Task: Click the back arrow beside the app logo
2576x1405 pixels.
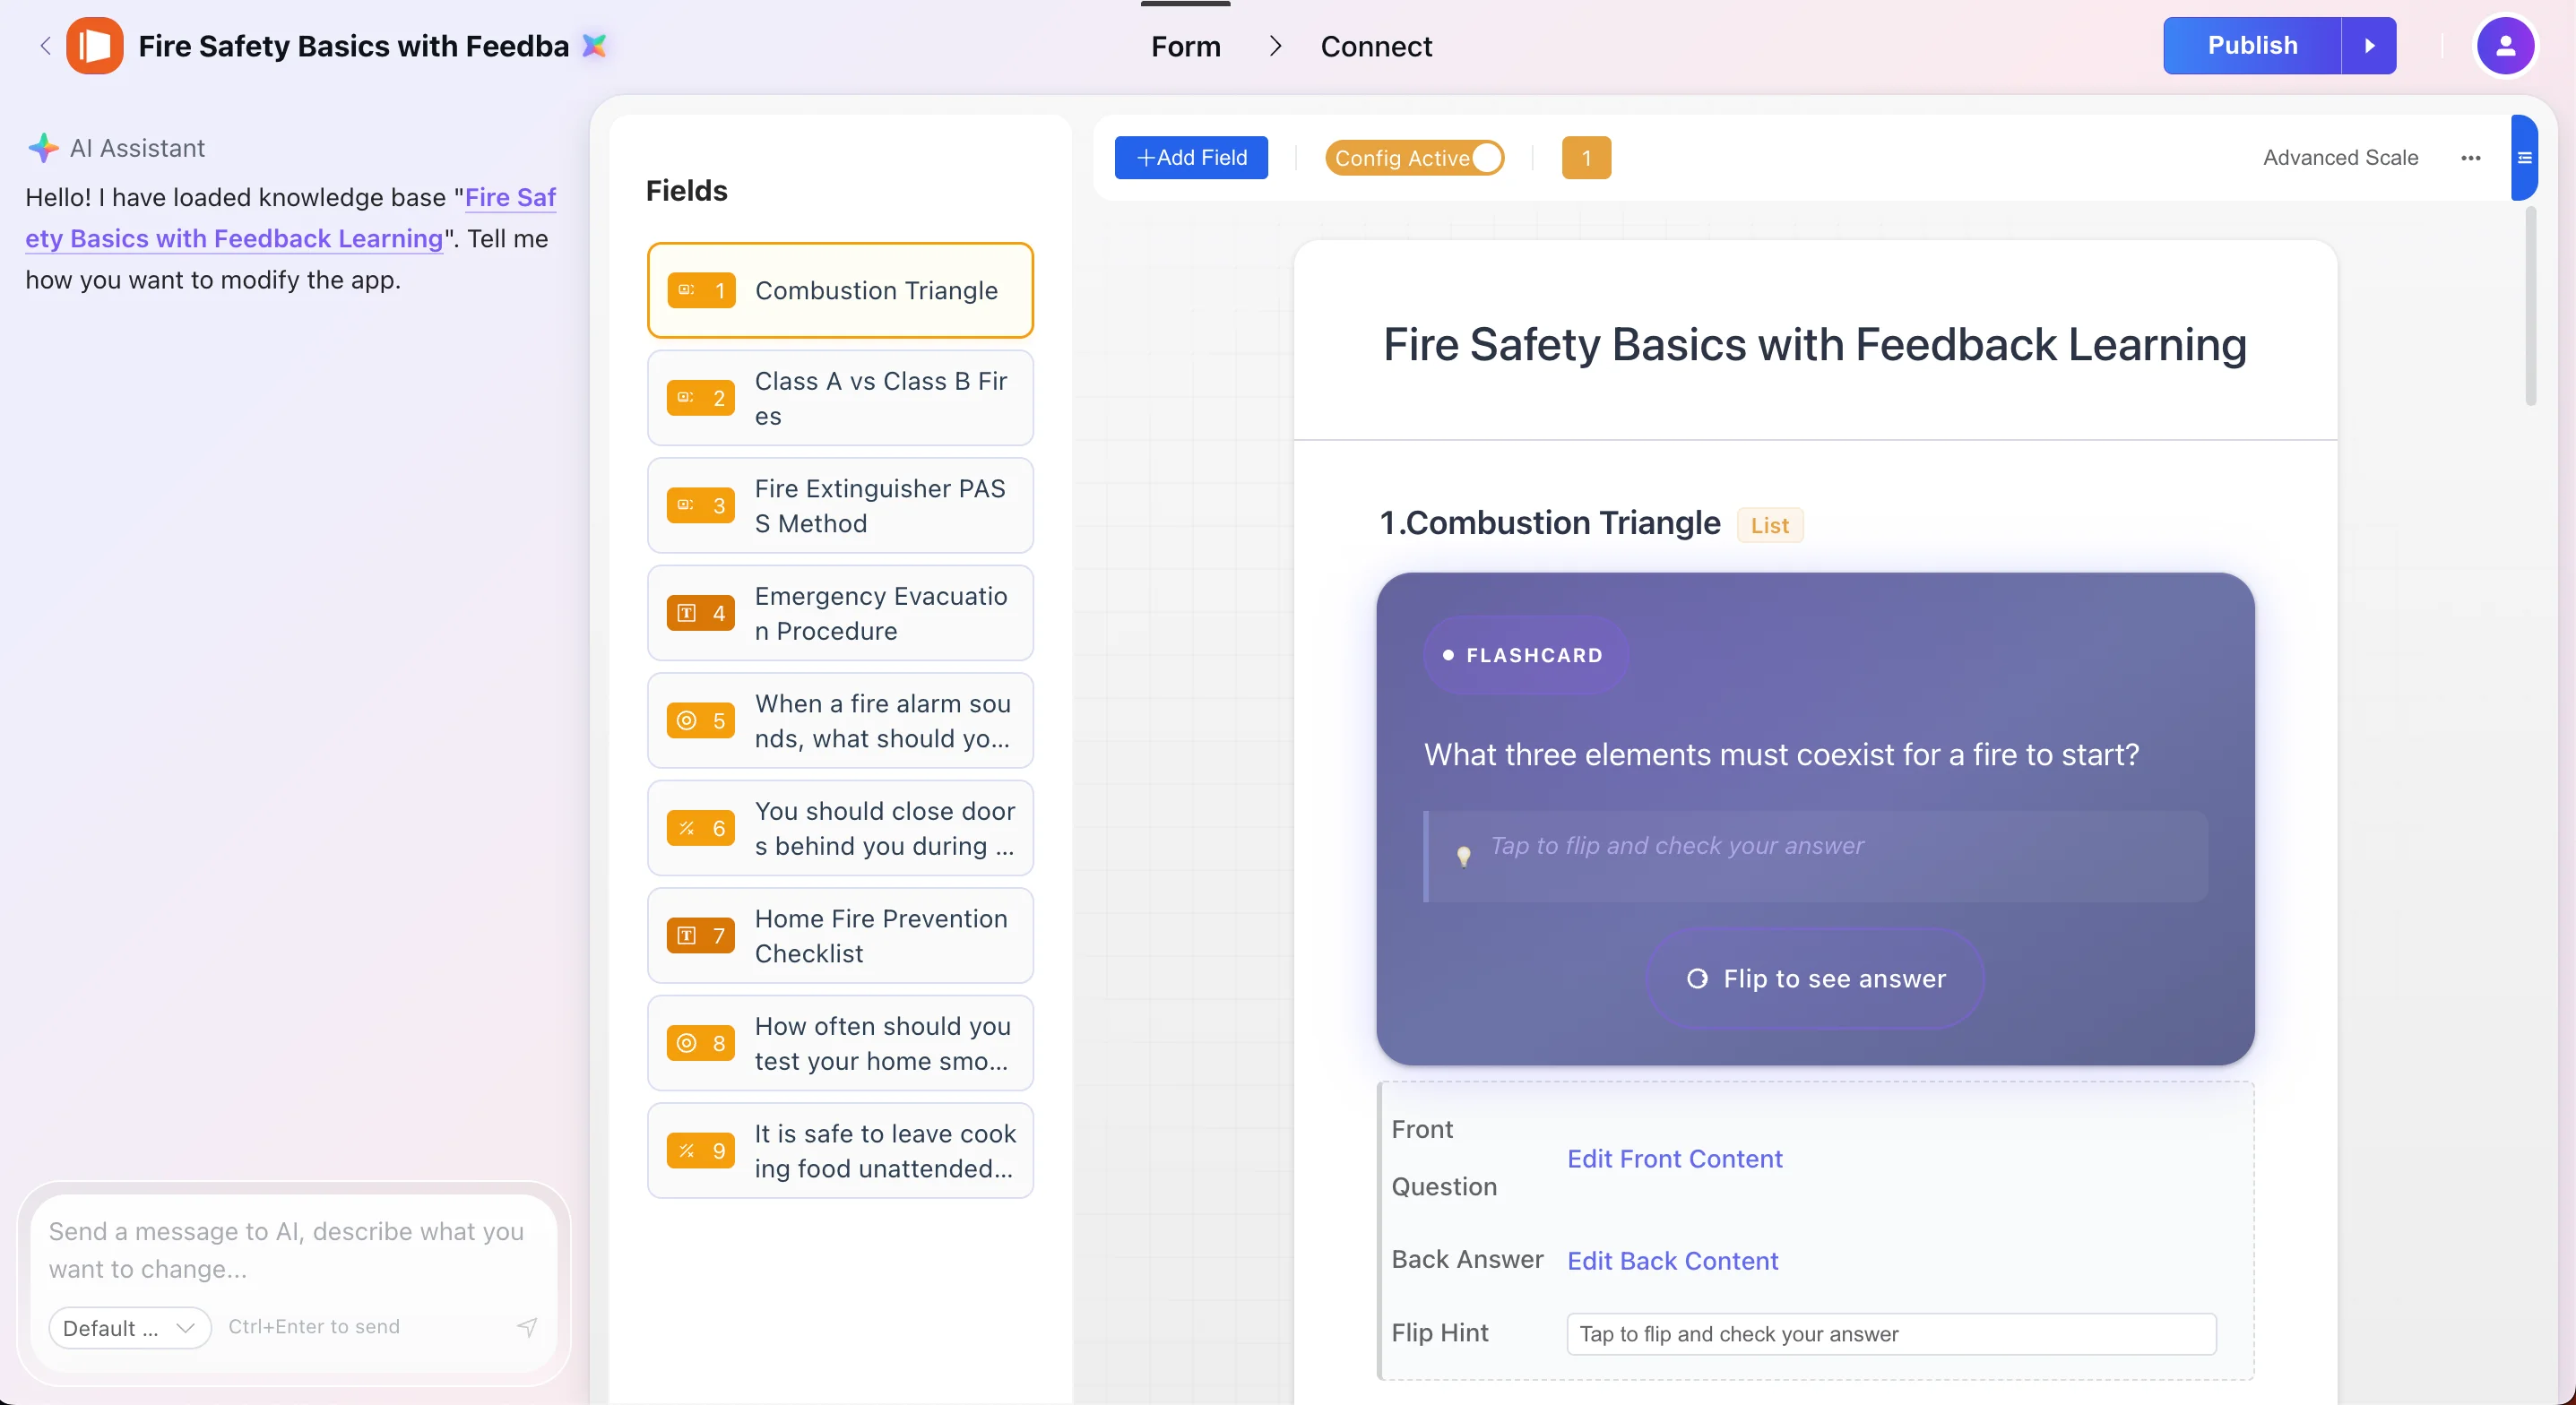Action: (45, 46)
